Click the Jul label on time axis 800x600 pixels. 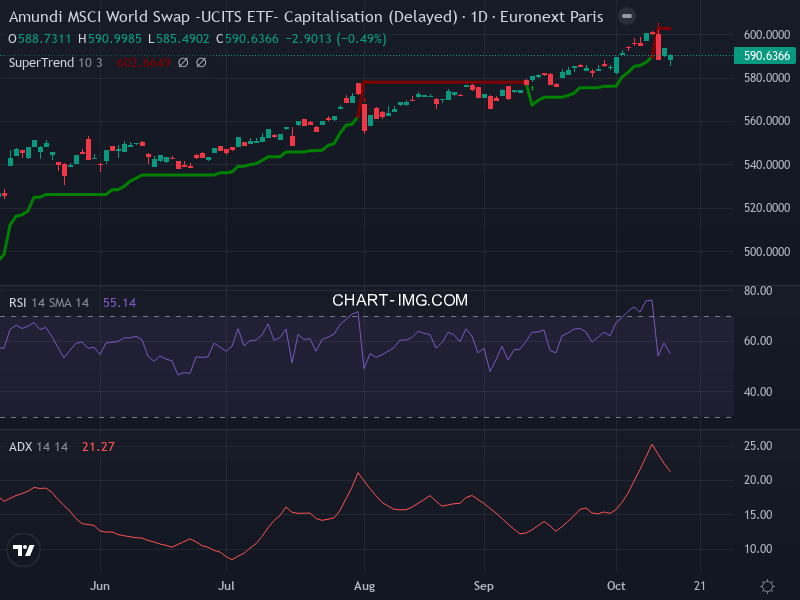(227, 586)
